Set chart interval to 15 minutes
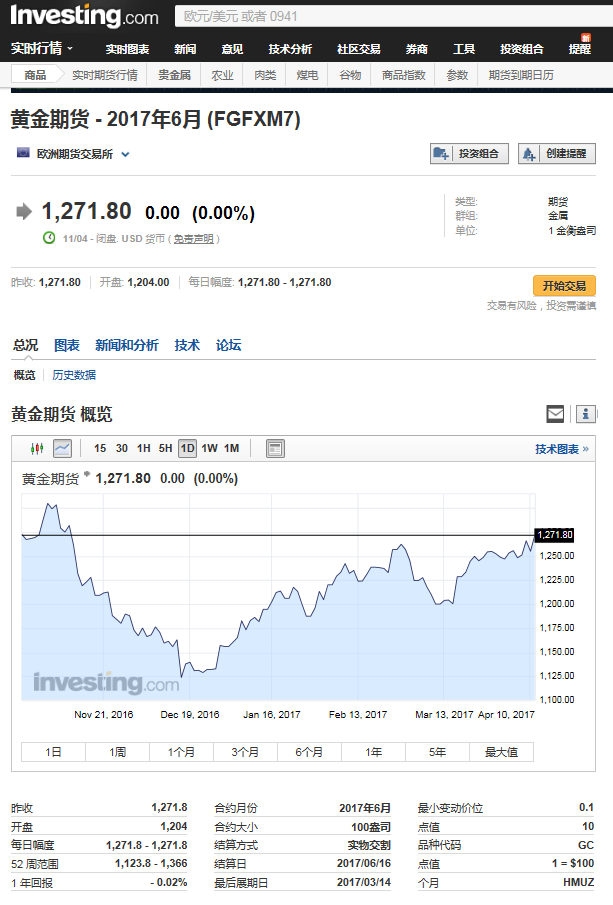 pyautogui.click(x=100, y=448)
